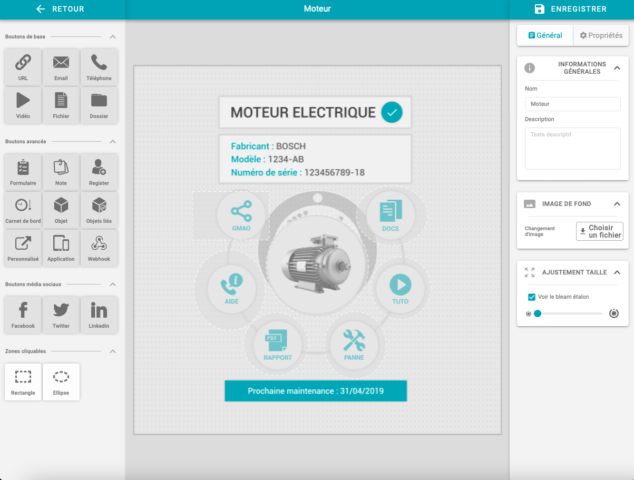Collapse the Boutons avancés section

[x=111, y=142]
